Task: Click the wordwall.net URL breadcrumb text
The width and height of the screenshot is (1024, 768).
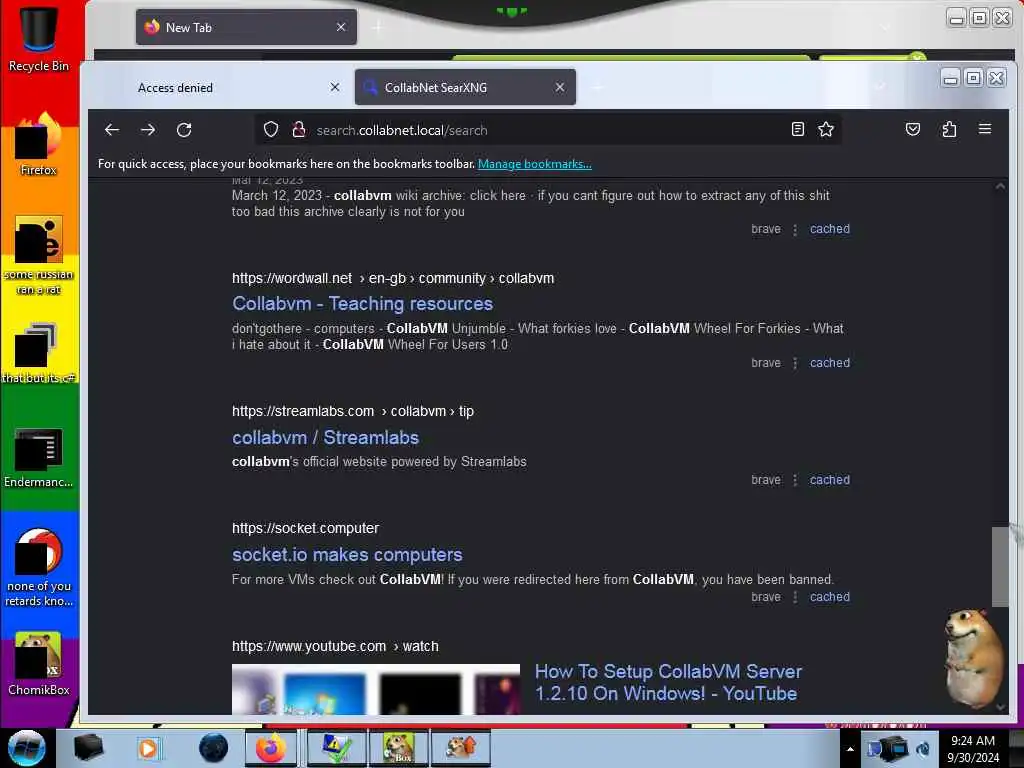Action: (392, 278)
